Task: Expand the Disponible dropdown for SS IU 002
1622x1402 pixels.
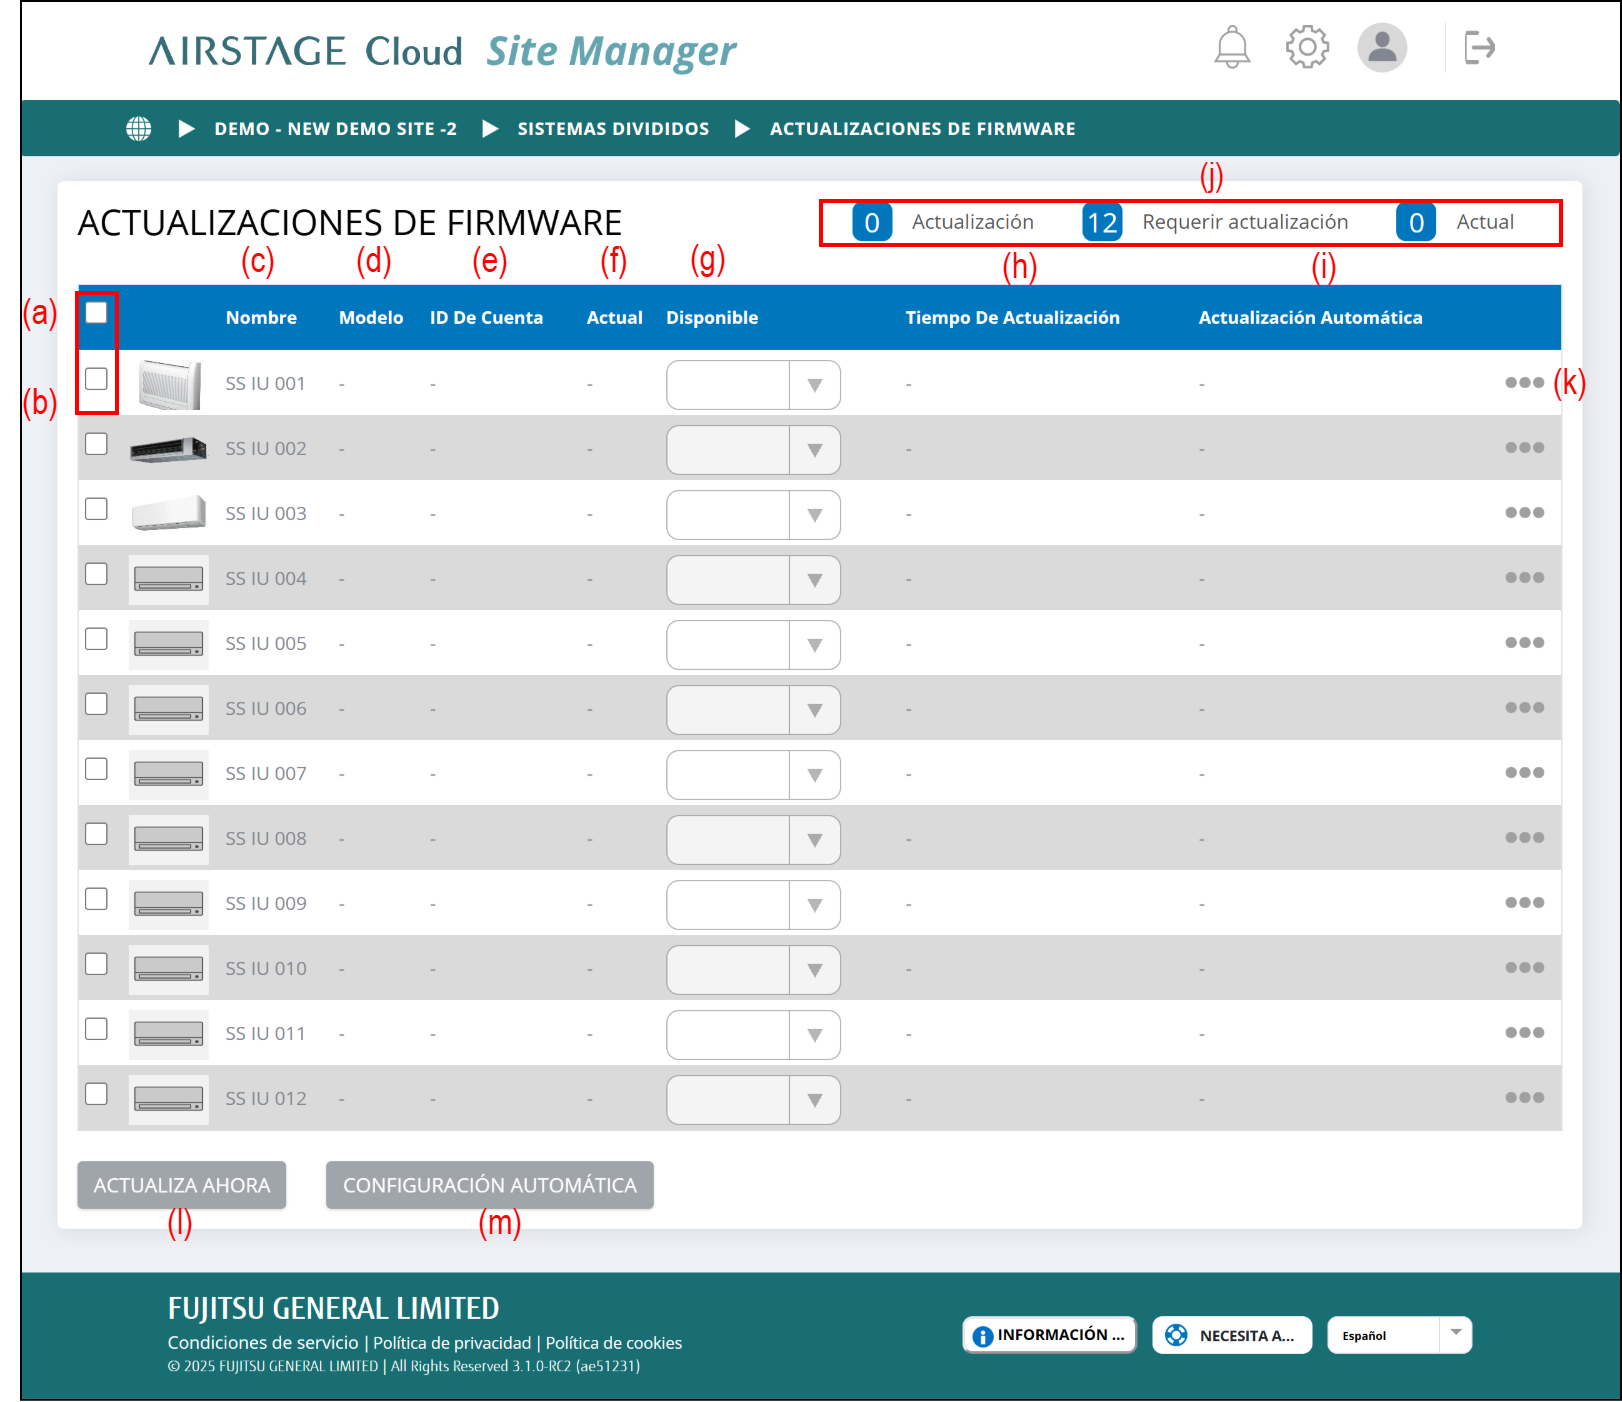Action: tap(814, 450)
